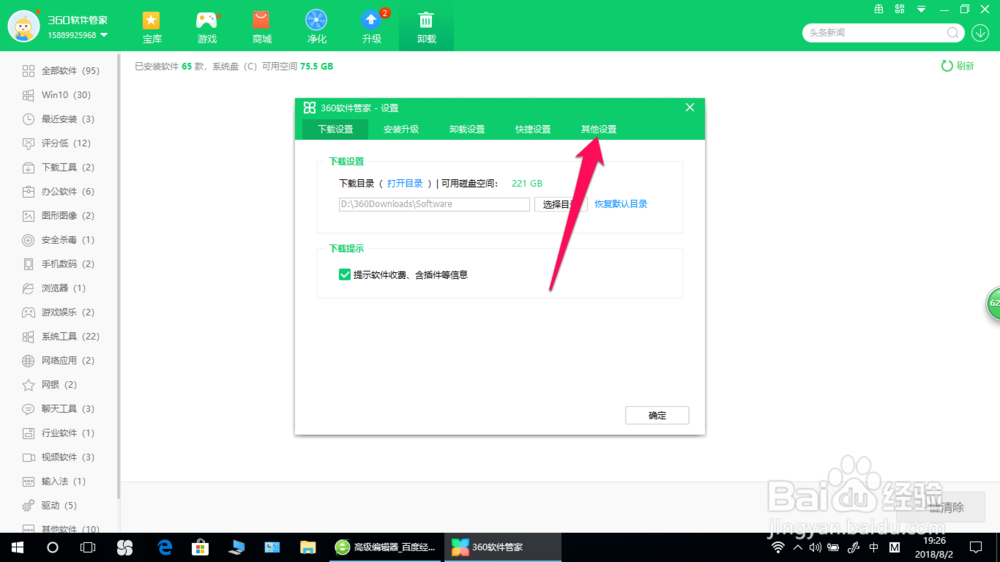The height and width of the screenshot is (562, 1000).
Task: Click the 选择目录 button
Action: point(560,204)
